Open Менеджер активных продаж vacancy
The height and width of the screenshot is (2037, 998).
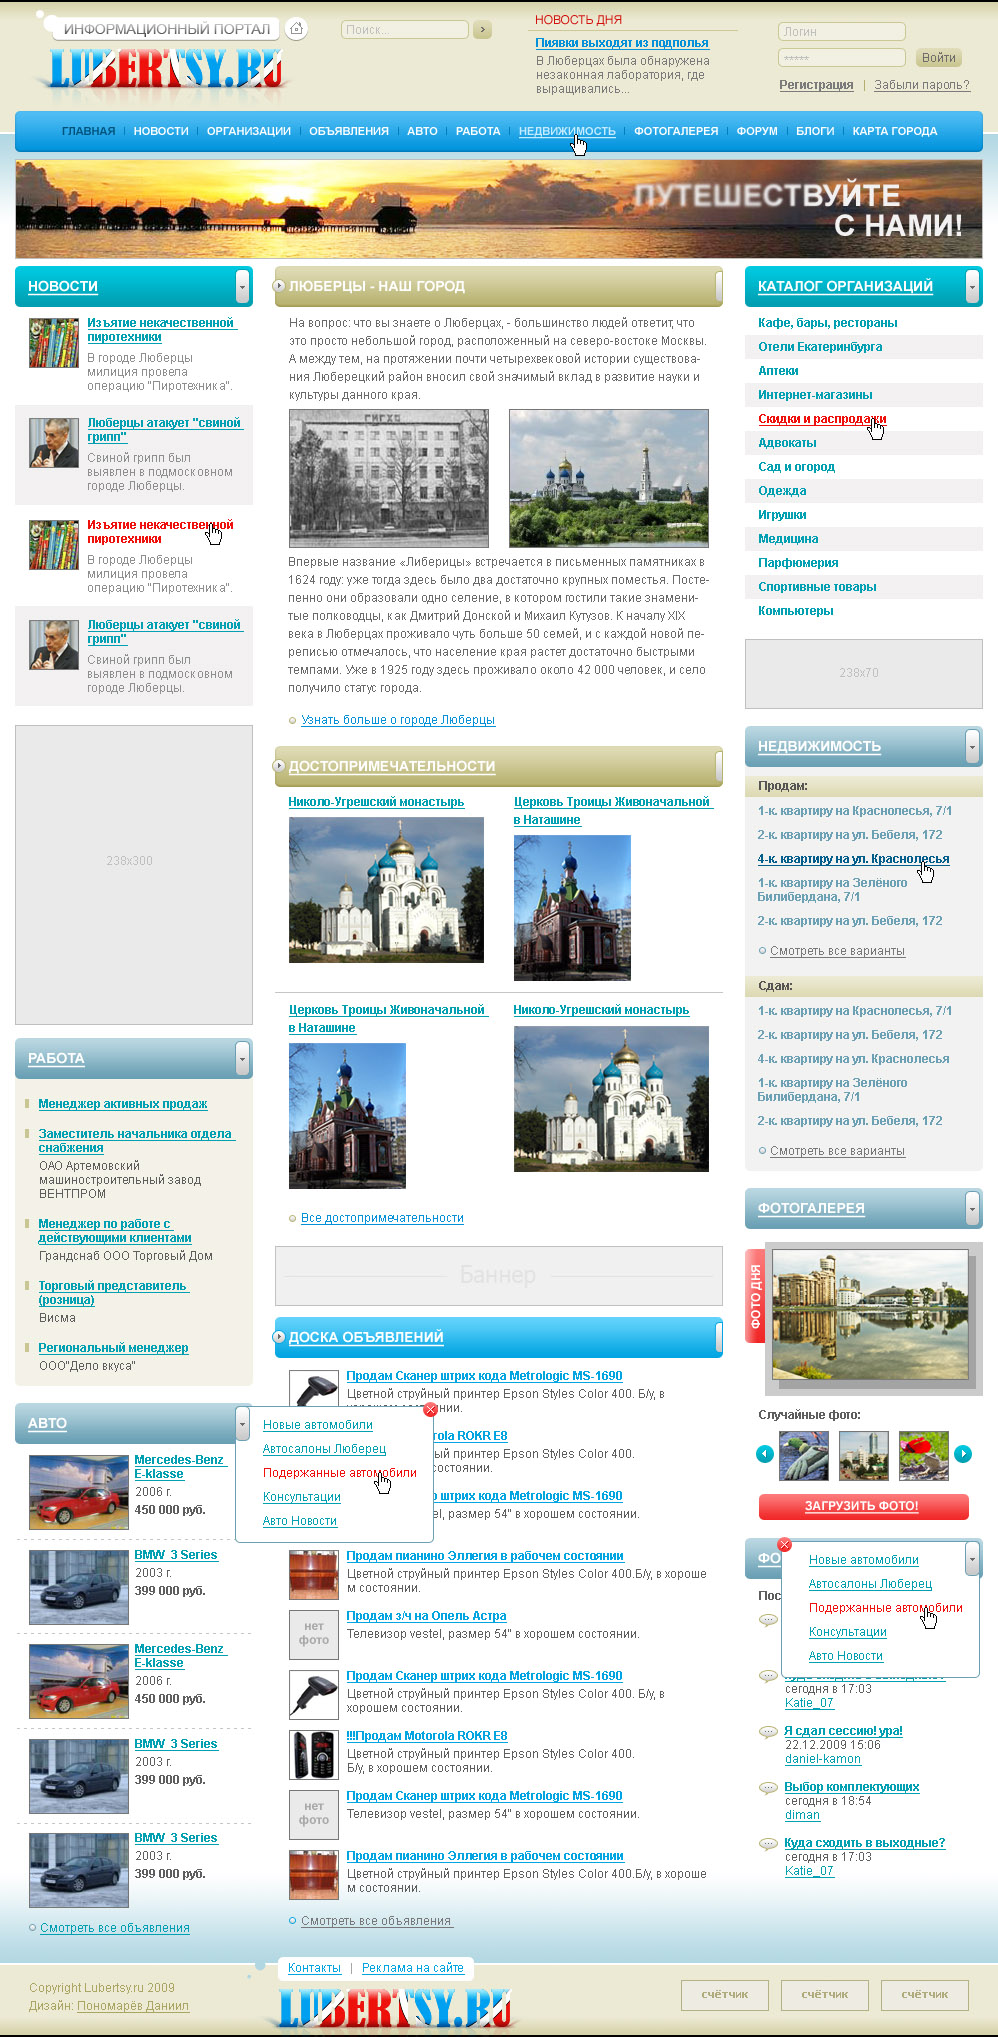[123, 1104]
